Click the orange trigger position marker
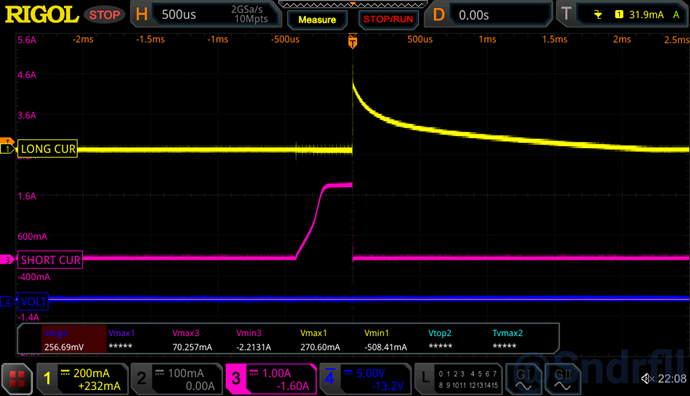690x396 pixels. (352, 41)
